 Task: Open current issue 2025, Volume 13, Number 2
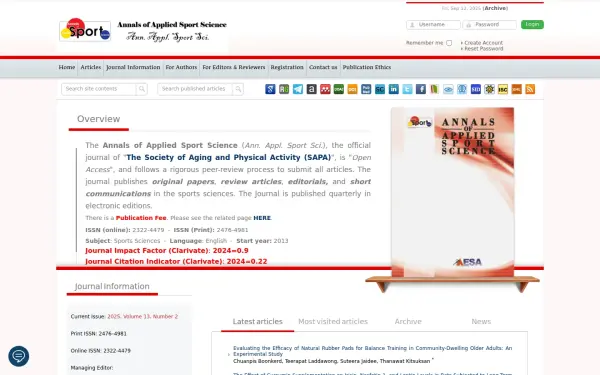[142, 316]
